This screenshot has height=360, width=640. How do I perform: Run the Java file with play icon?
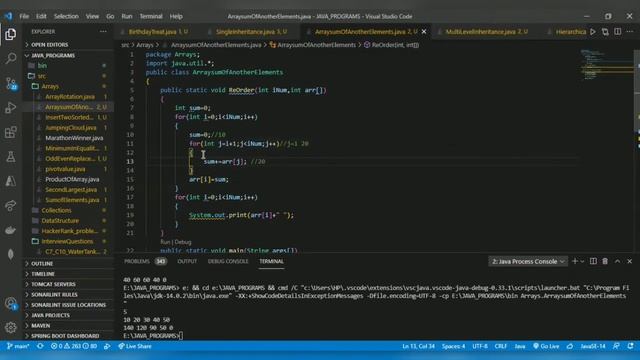(x=593, y=31)
